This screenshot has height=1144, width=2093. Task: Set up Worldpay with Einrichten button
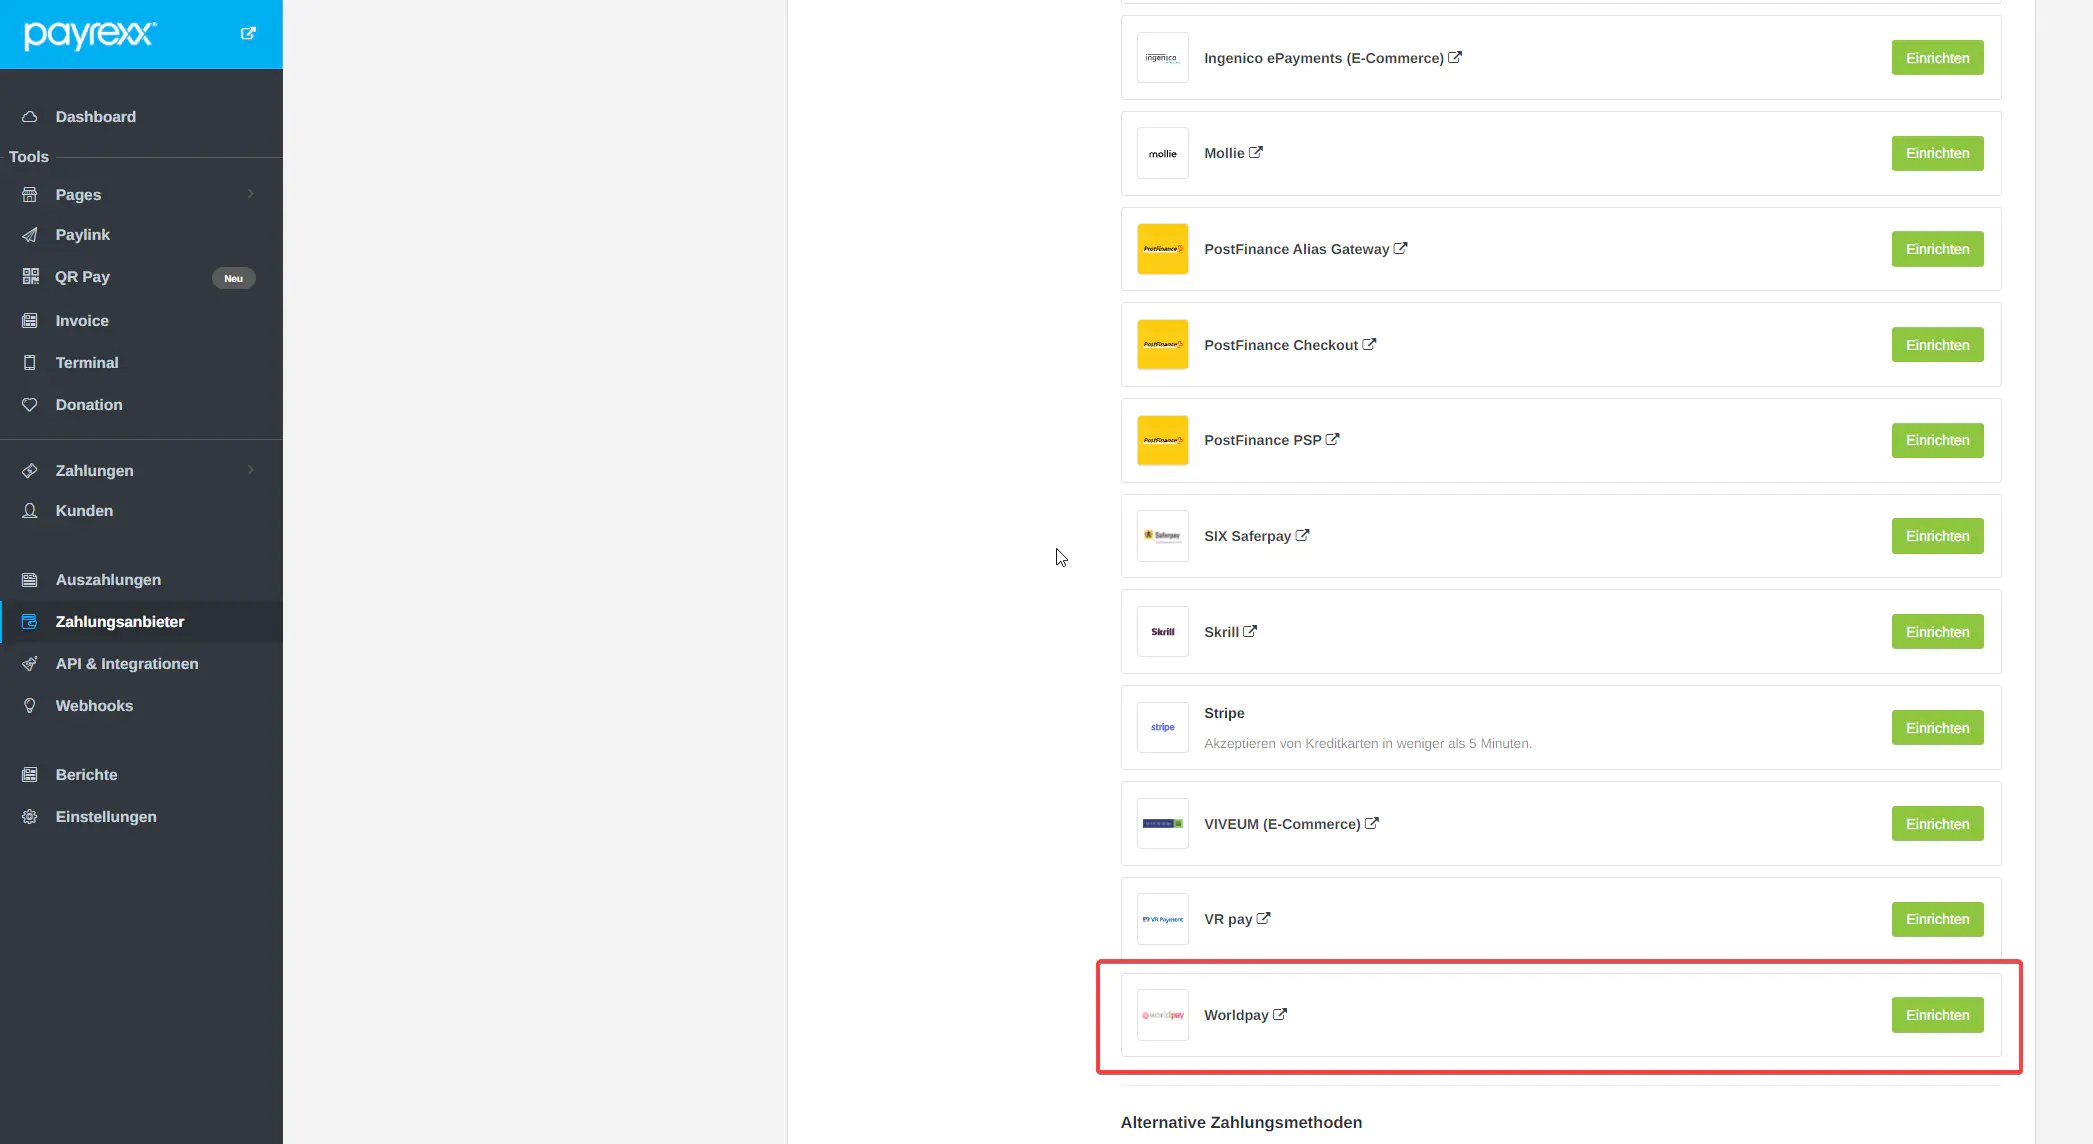(x=1936, y=1015)
